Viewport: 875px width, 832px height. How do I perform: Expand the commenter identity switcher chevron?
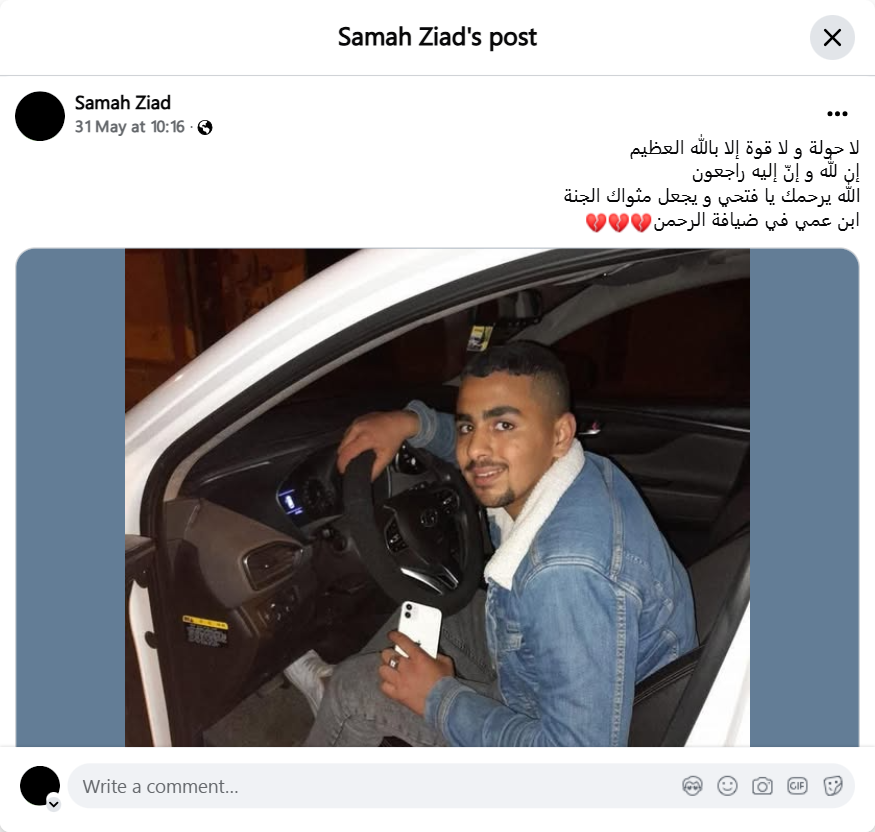click(x=54, y=804)
